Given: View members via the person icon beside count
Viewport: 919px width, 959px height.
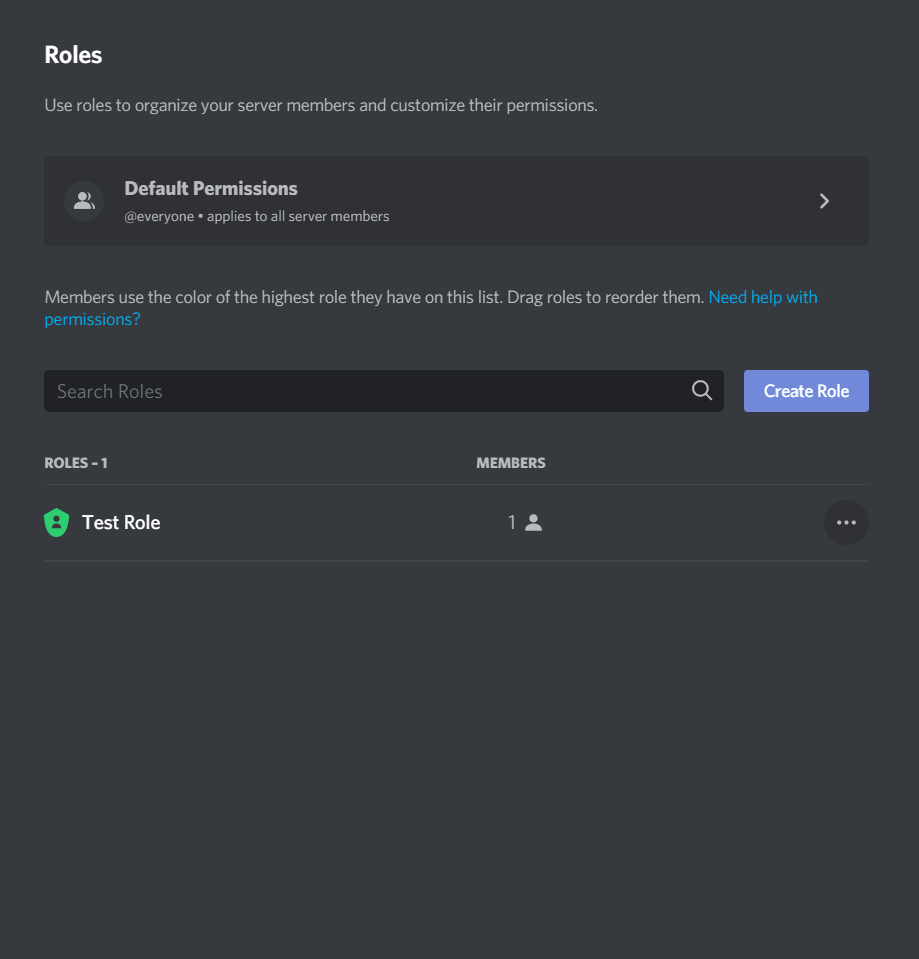Looking at the screenshot, I should pyautogui.click(x=533, y=523).
